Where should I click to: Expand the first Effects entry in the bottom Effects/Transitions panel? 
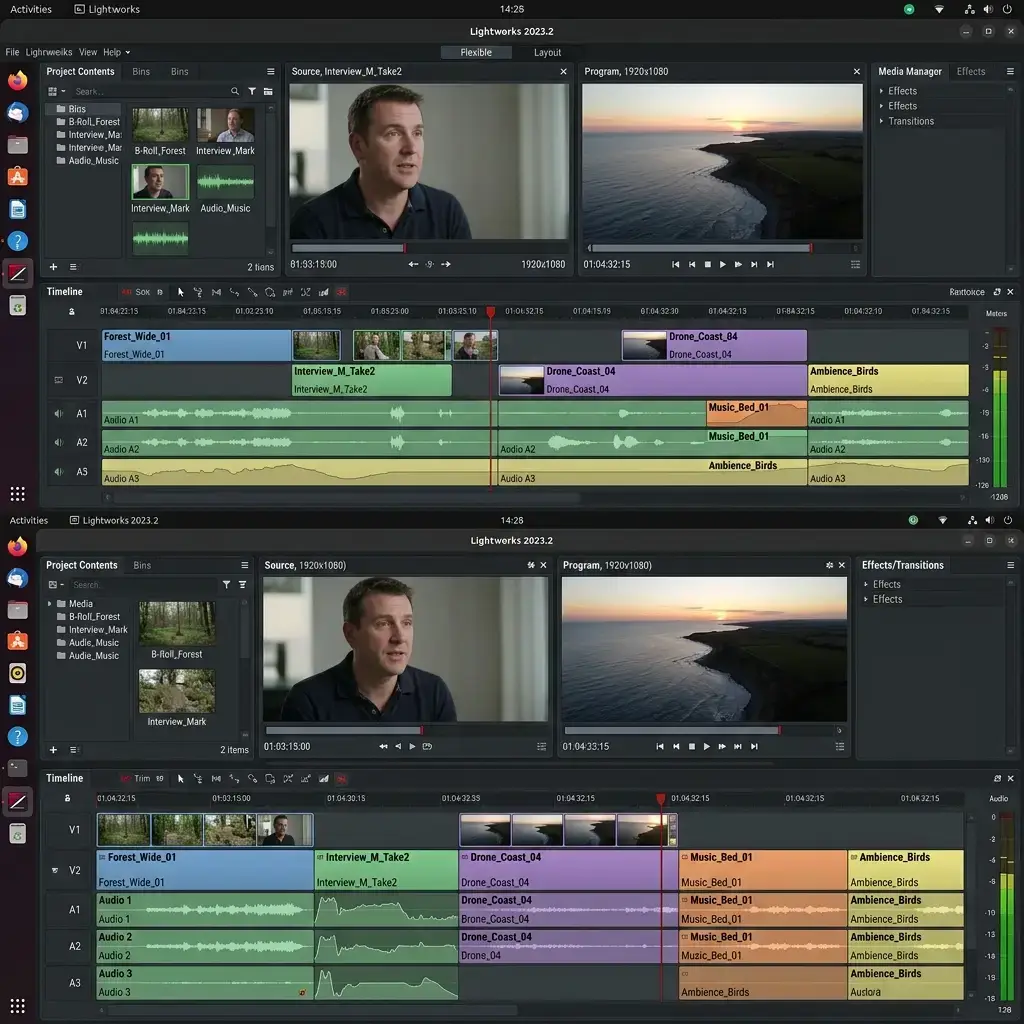coord(866,584)
